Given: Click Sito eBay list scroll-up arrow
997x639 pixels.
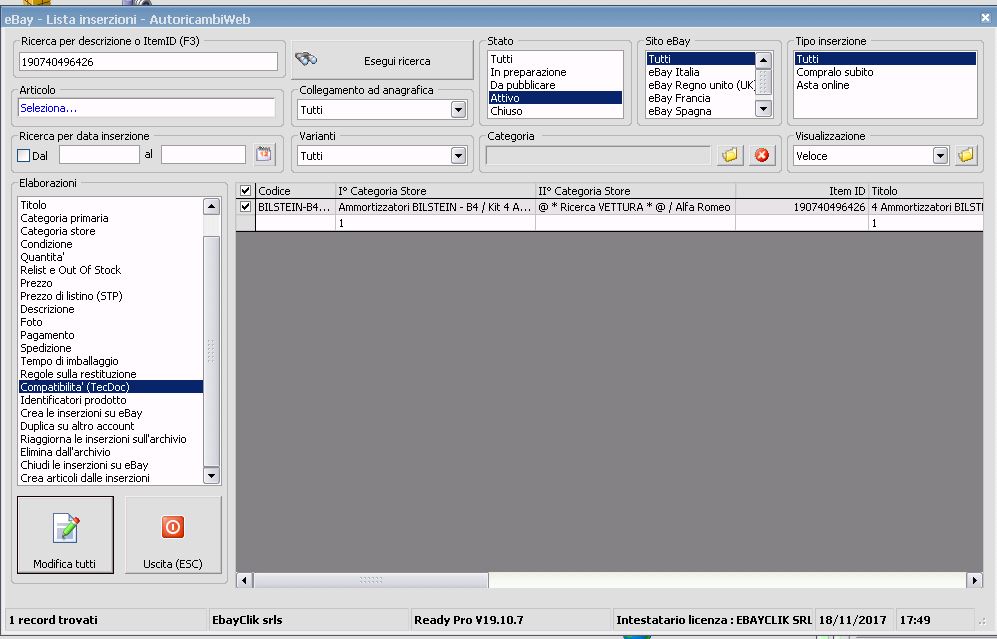Looking at the screenshot, I should click(x=764, y=60).
